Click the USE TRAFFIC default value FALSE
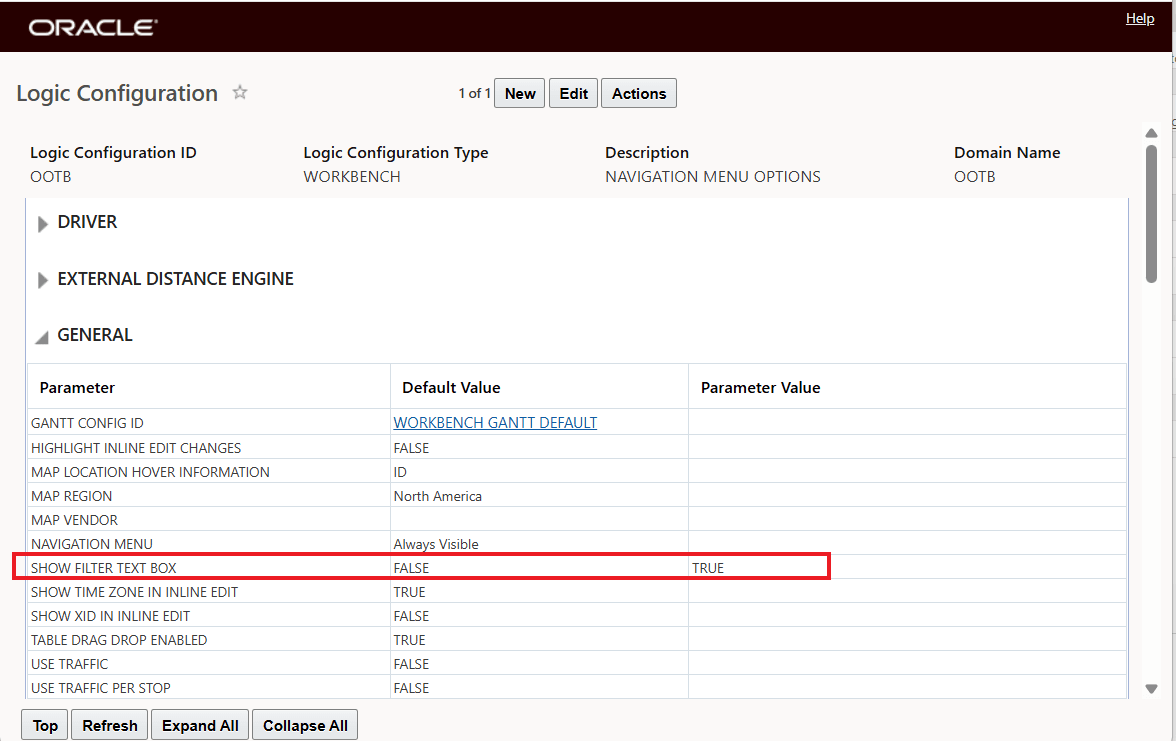The image size is (1176, 741). [x=411, y=663]
